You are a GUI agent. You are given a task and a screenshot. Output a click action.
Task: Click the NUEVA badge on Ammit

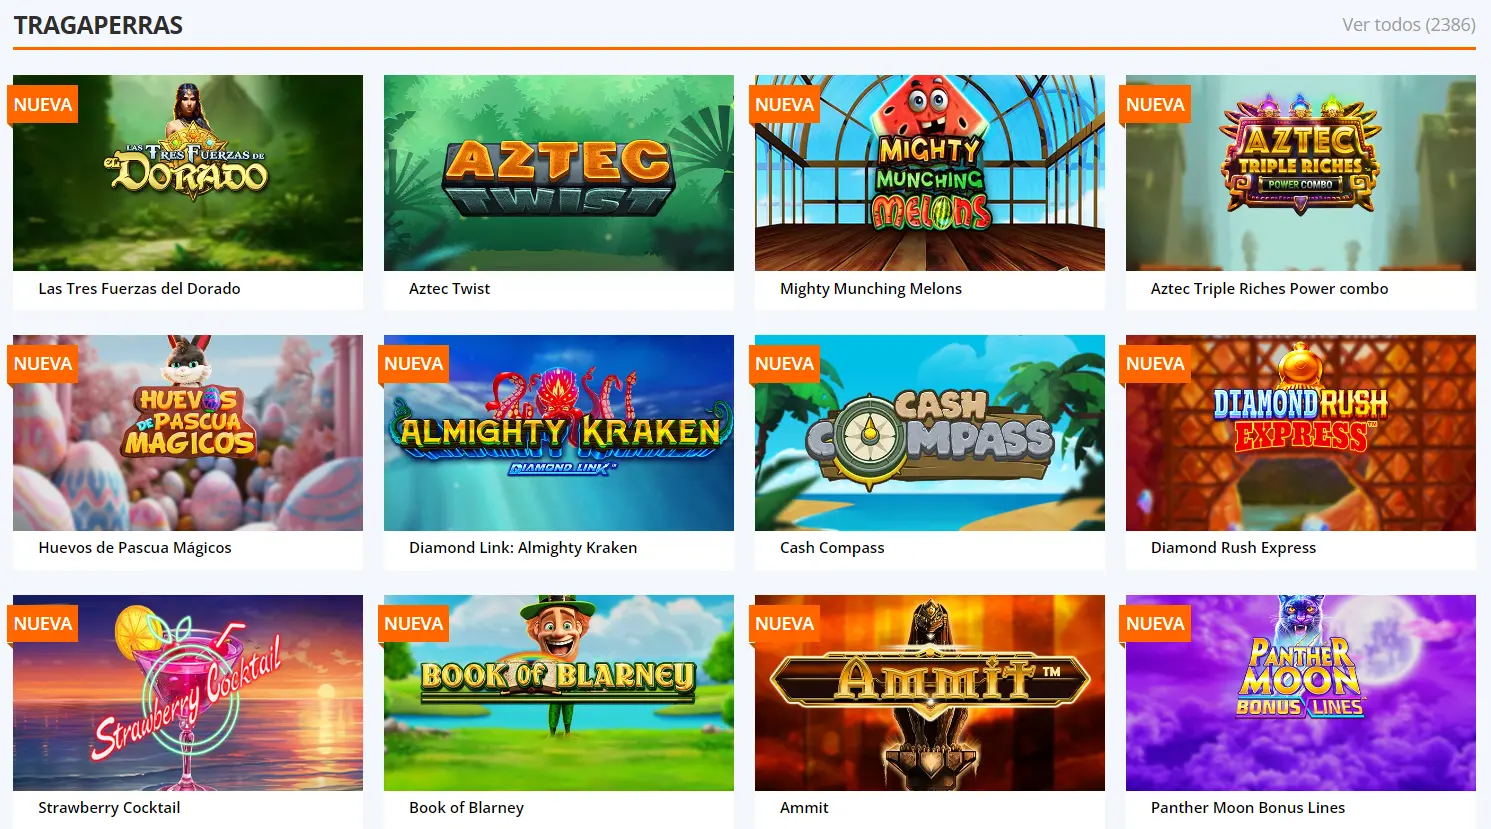pyautogui.click(x=785, y=624)
